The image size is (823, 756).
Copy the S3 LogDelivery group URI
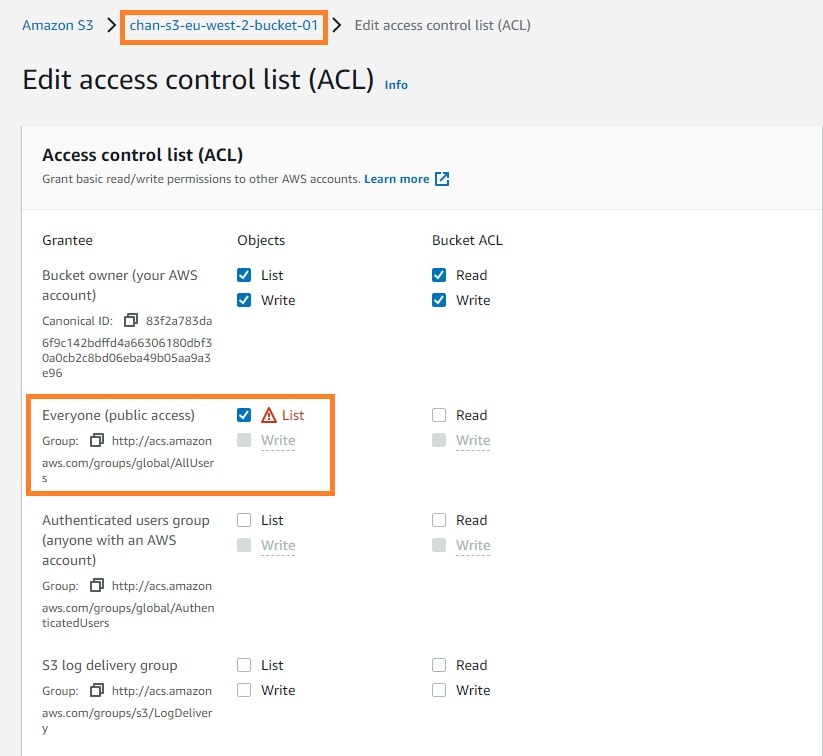pyautogui.click(x=97, y=690)
